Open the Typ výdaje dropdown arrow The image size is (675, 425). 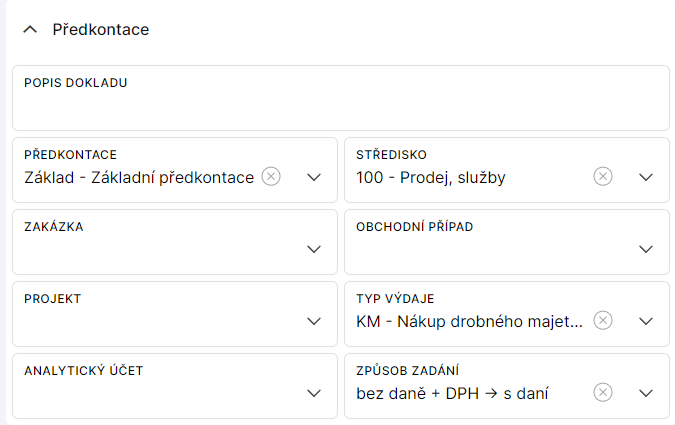tap(646, 321)
